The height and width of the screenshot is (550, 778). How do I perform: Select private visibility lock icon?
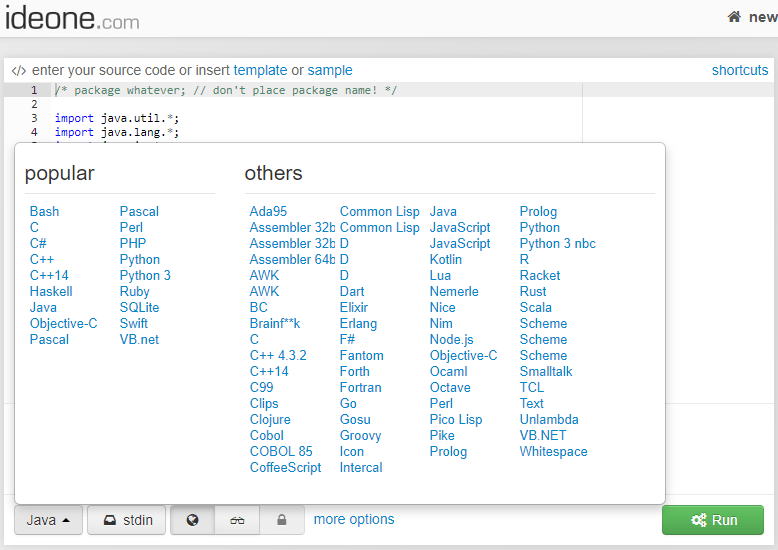click(x=282, y=520)
